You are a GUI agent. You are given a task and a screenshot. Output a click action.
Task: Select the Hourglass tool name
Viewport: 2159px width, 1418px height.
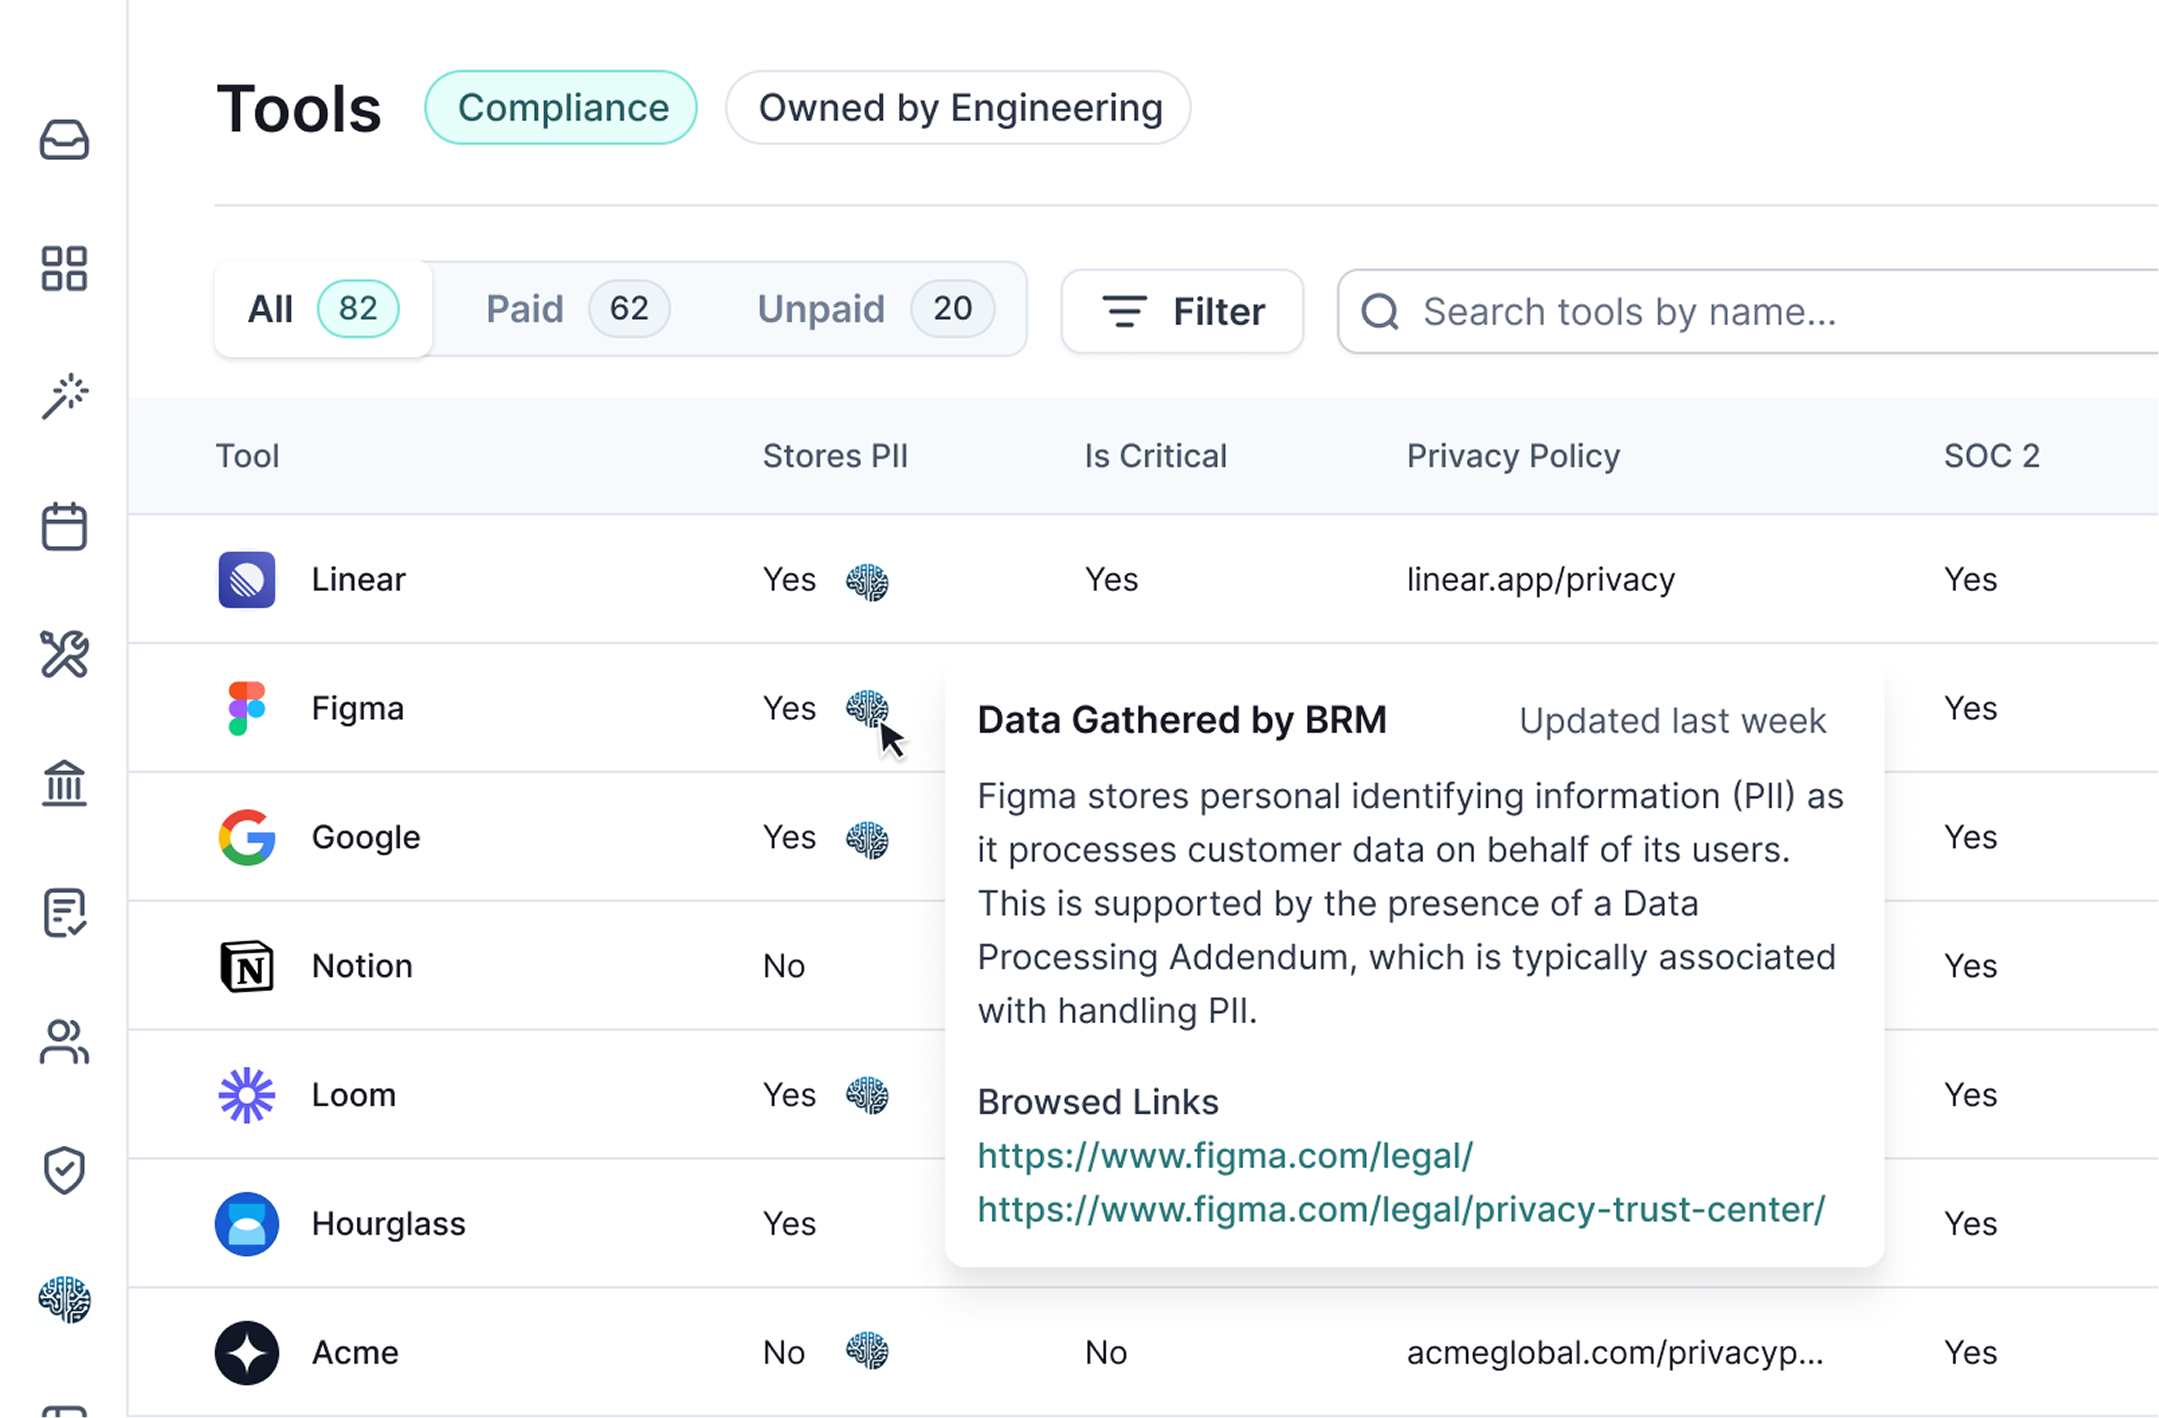pos(388,1225)
